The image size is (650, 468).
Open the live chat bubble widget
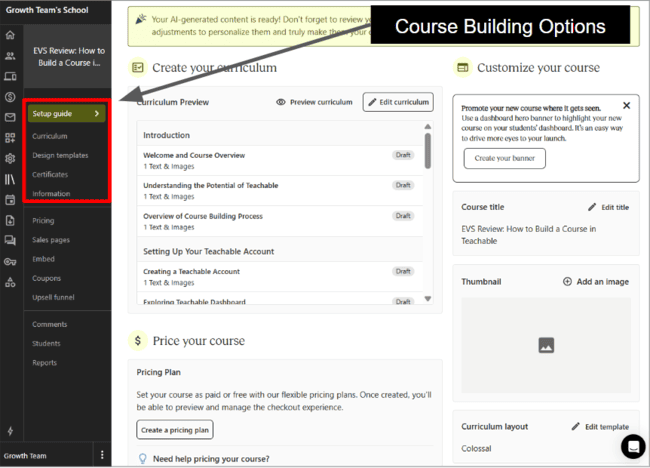(633, 446)
